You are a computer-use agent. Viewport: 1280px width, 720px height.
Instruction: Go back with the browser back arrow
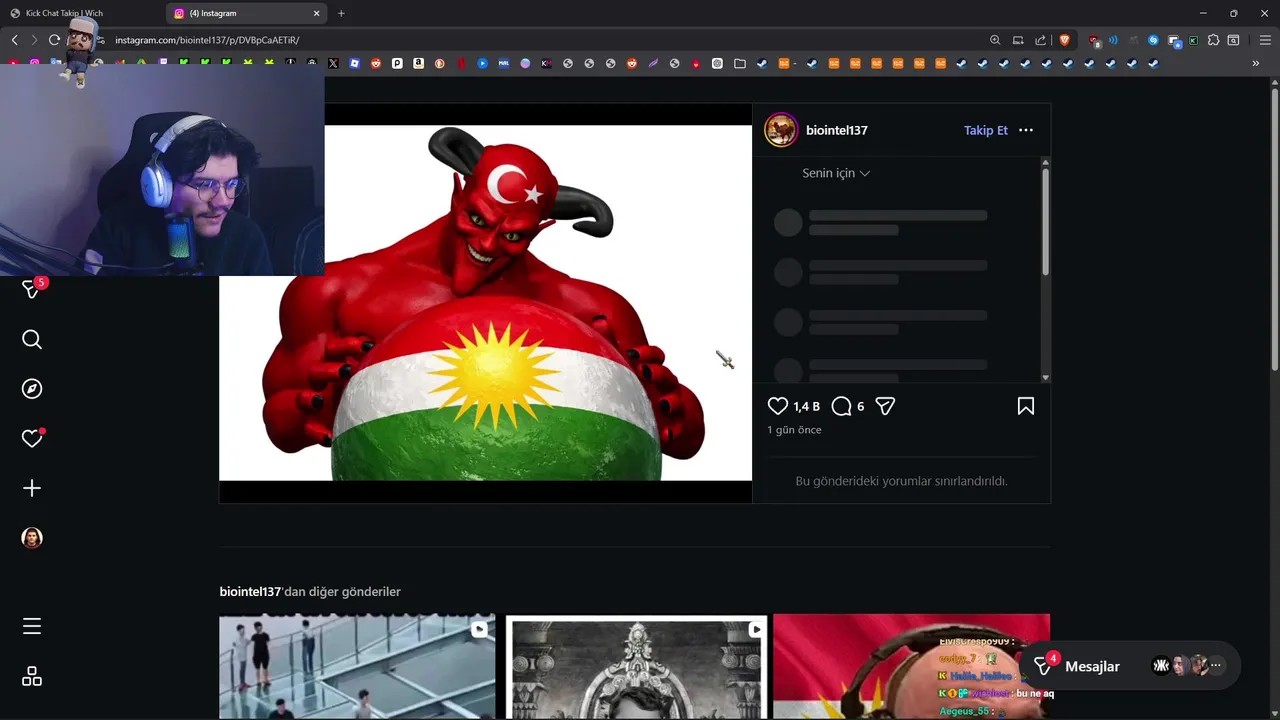pyautogui.click(x=14, y=40)
